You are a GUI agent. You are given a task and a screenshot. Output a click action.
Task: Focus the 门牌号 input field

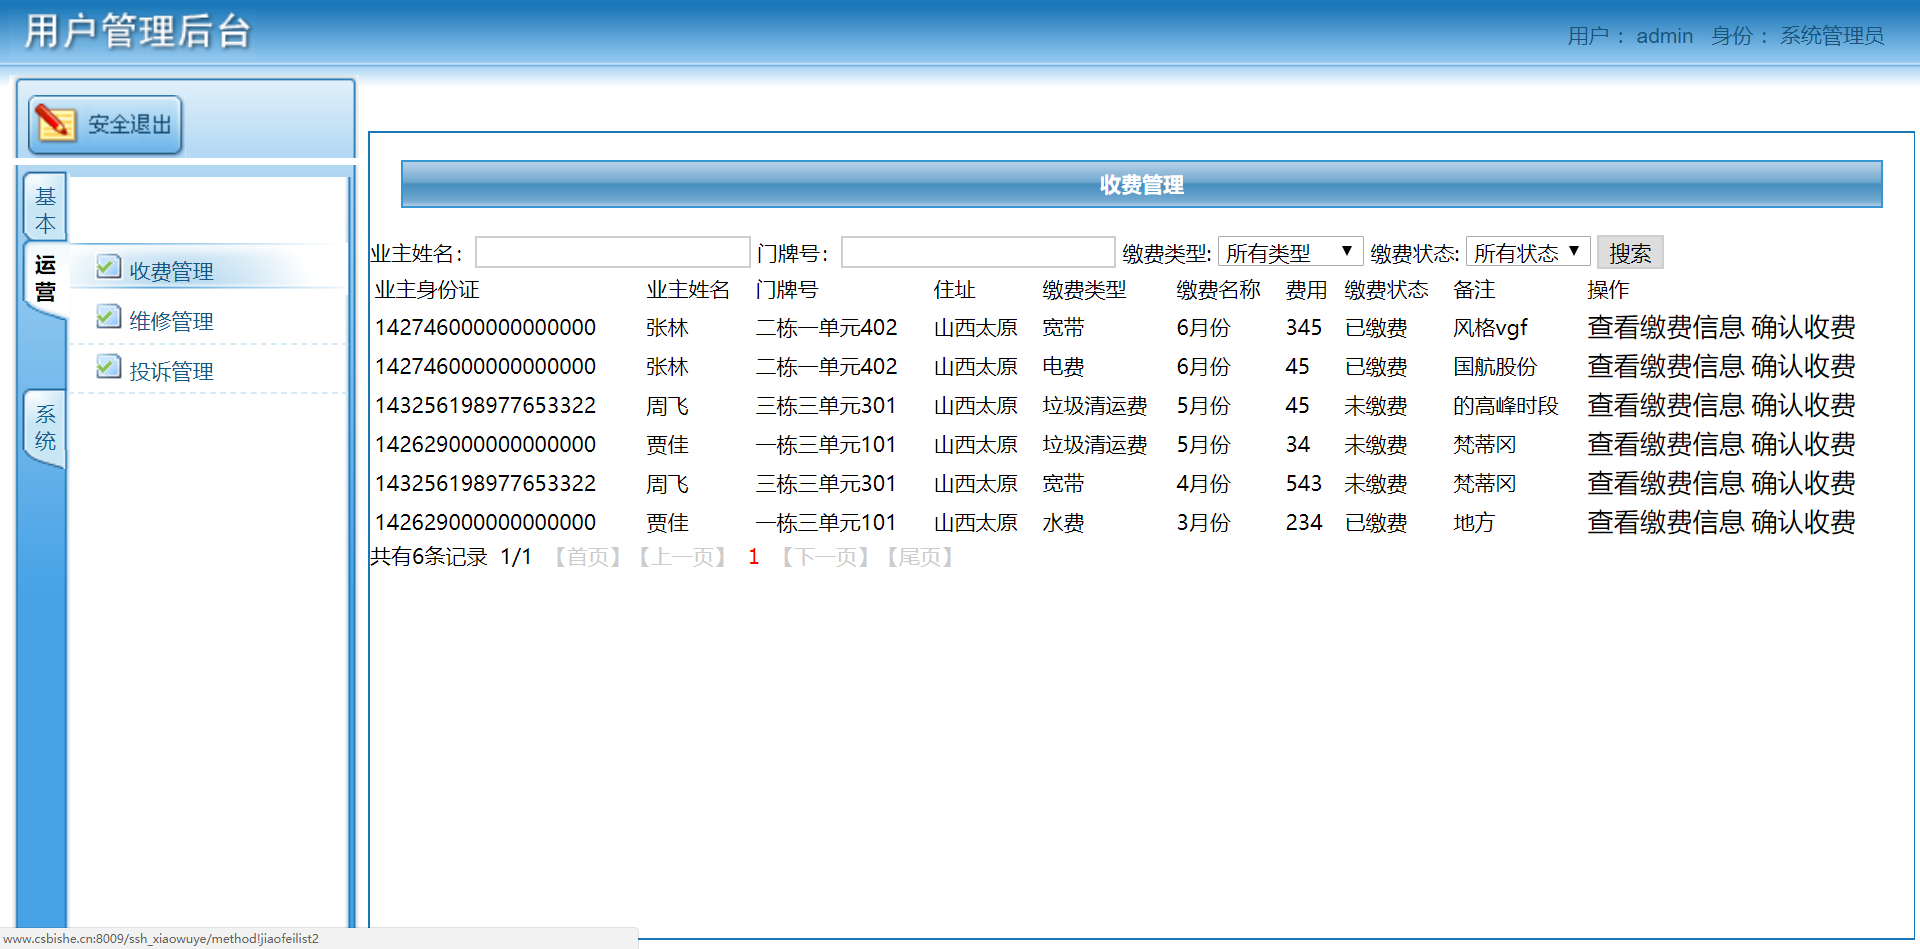click(x=978, y=252)
